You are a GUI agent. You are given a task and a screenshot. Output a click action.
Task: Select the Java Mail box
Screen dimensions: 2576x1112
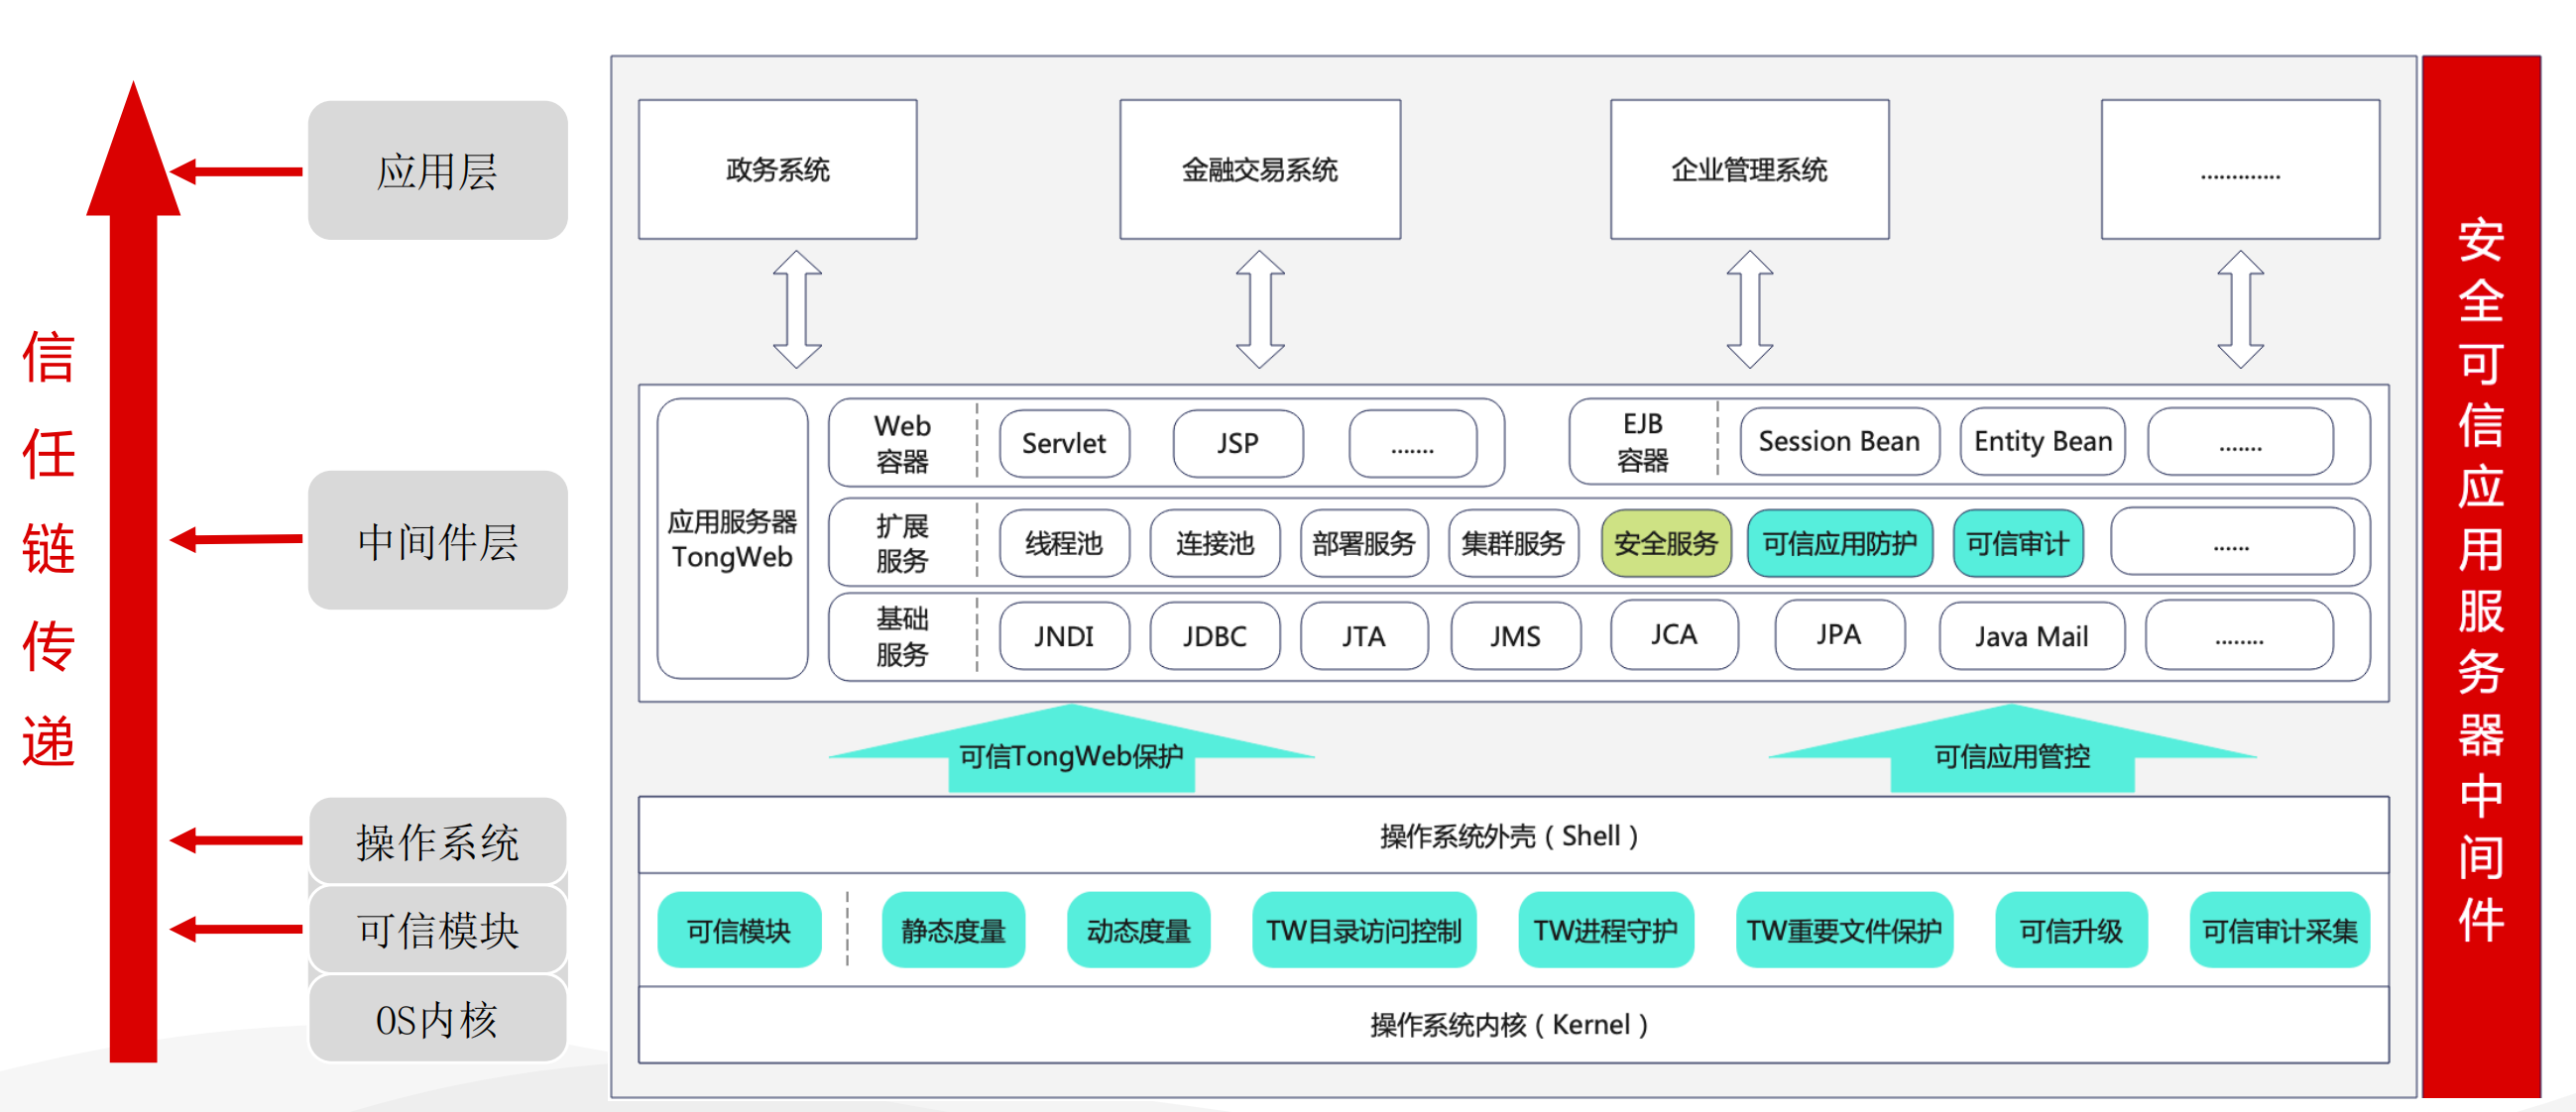coord(2031,636)
